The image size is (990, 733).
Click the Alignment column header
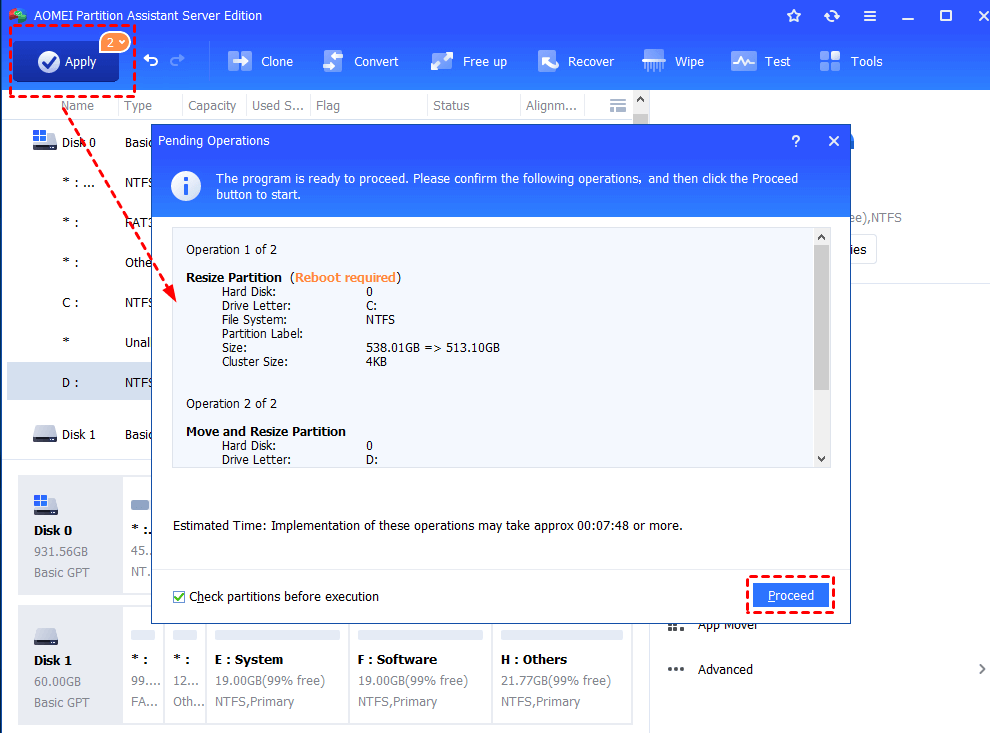pyautogui.click(x=551, y=105)
